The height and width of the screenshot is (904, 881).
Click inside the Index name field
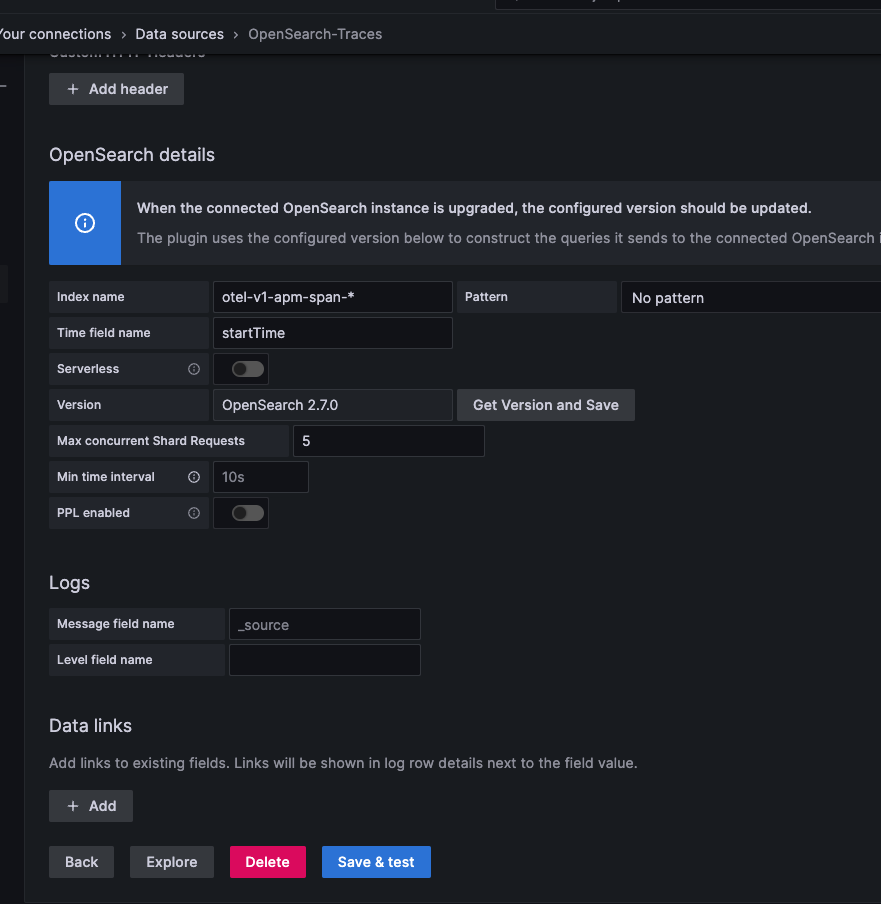tap(332, 297)
